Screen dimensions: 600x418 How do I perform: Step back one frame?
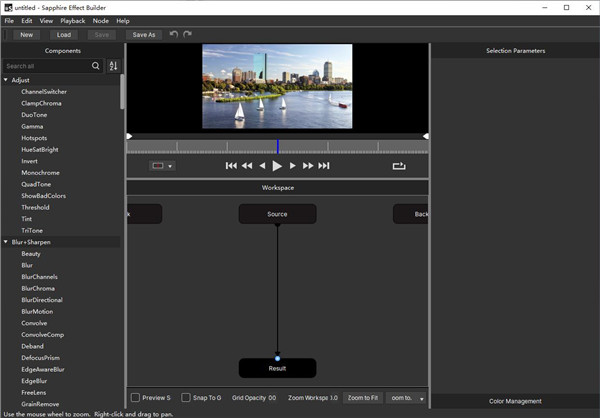pos(262,166)
